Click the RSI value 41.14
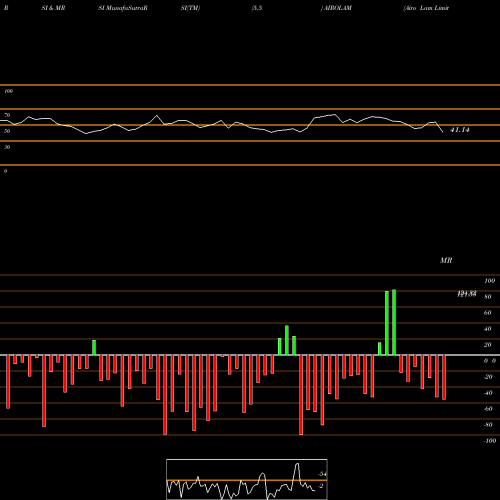500x500 pixels. point(460,130)
